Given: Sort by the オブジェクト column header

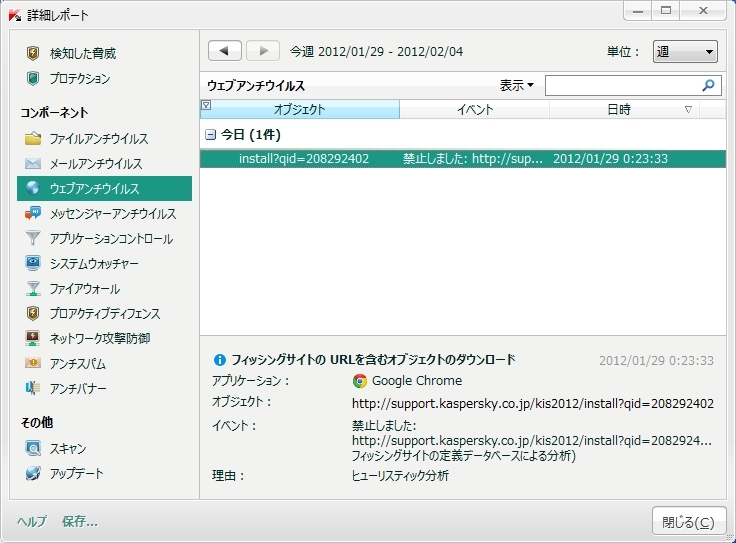Looking at the screenshot, I should coord(299,109).
